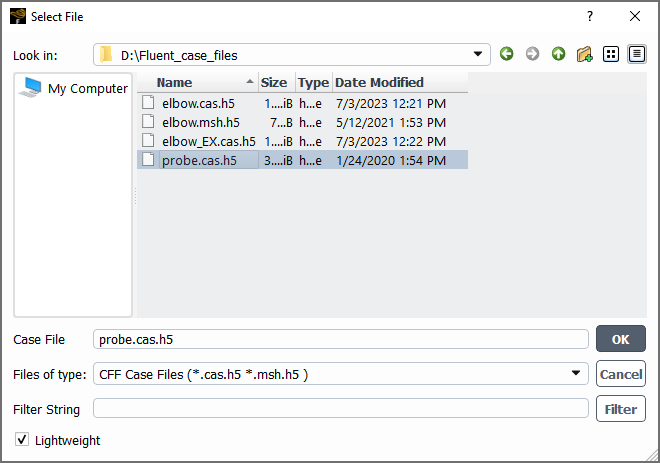Switch to List view mode
This screenshot has width=660, height=463.
click(611, 54)
